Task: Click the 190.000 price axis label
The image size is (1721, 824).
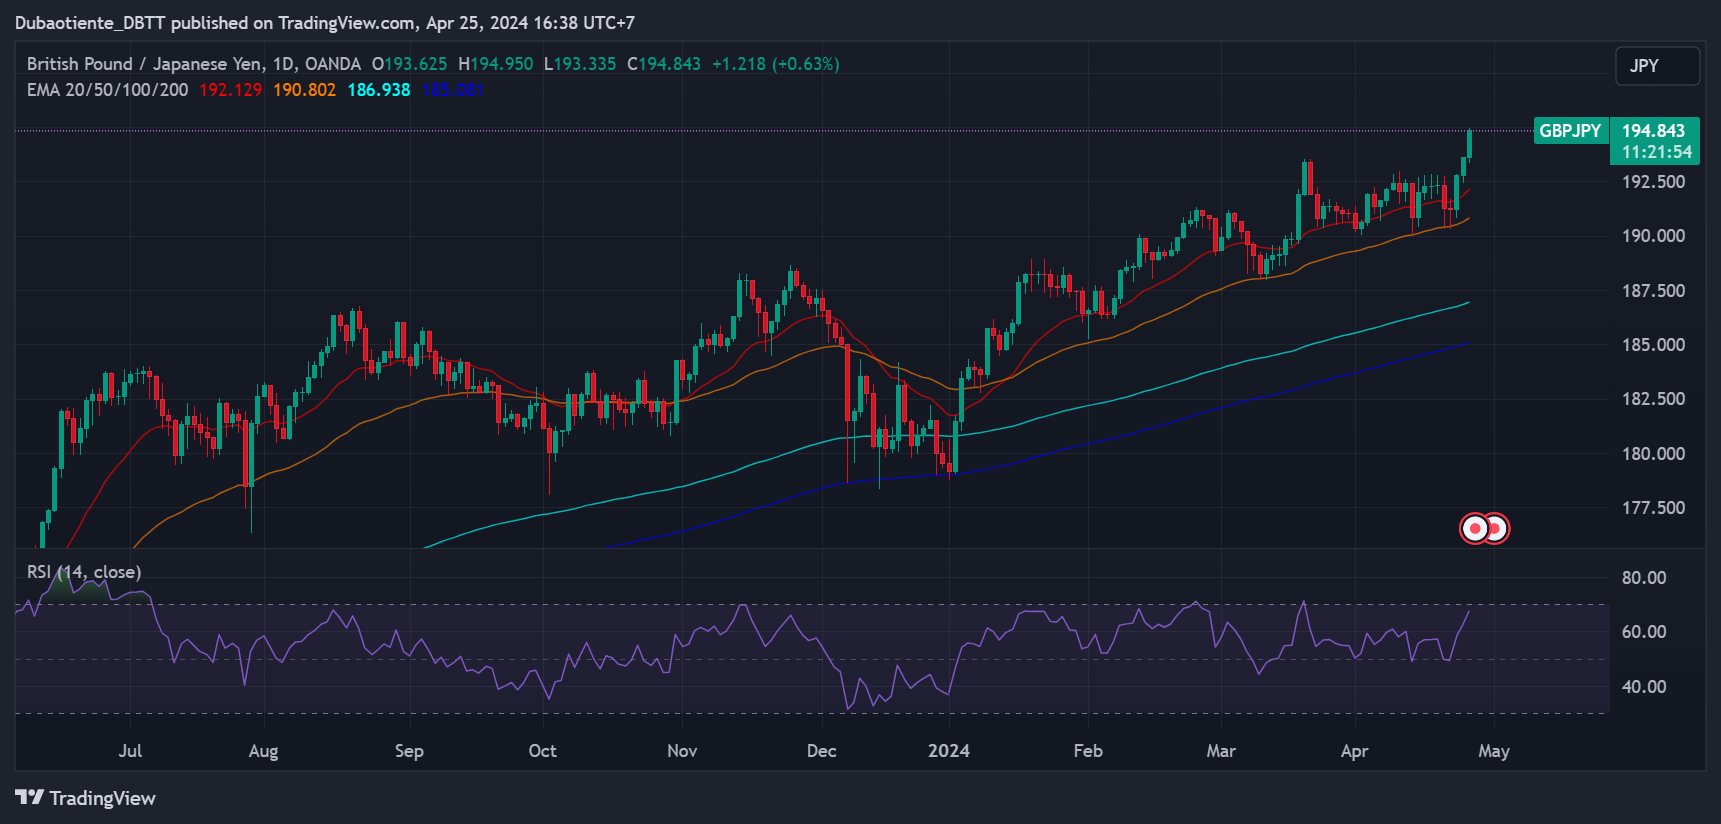Action: tap(1653, 236)
